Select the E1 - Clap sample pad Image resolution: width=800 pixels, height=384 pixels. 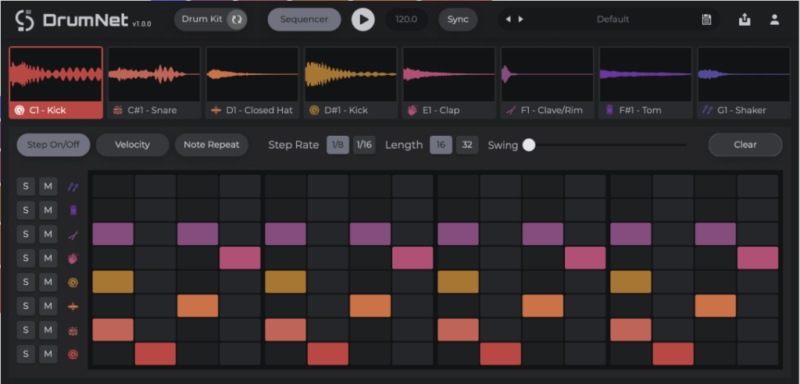click(449, 83)
